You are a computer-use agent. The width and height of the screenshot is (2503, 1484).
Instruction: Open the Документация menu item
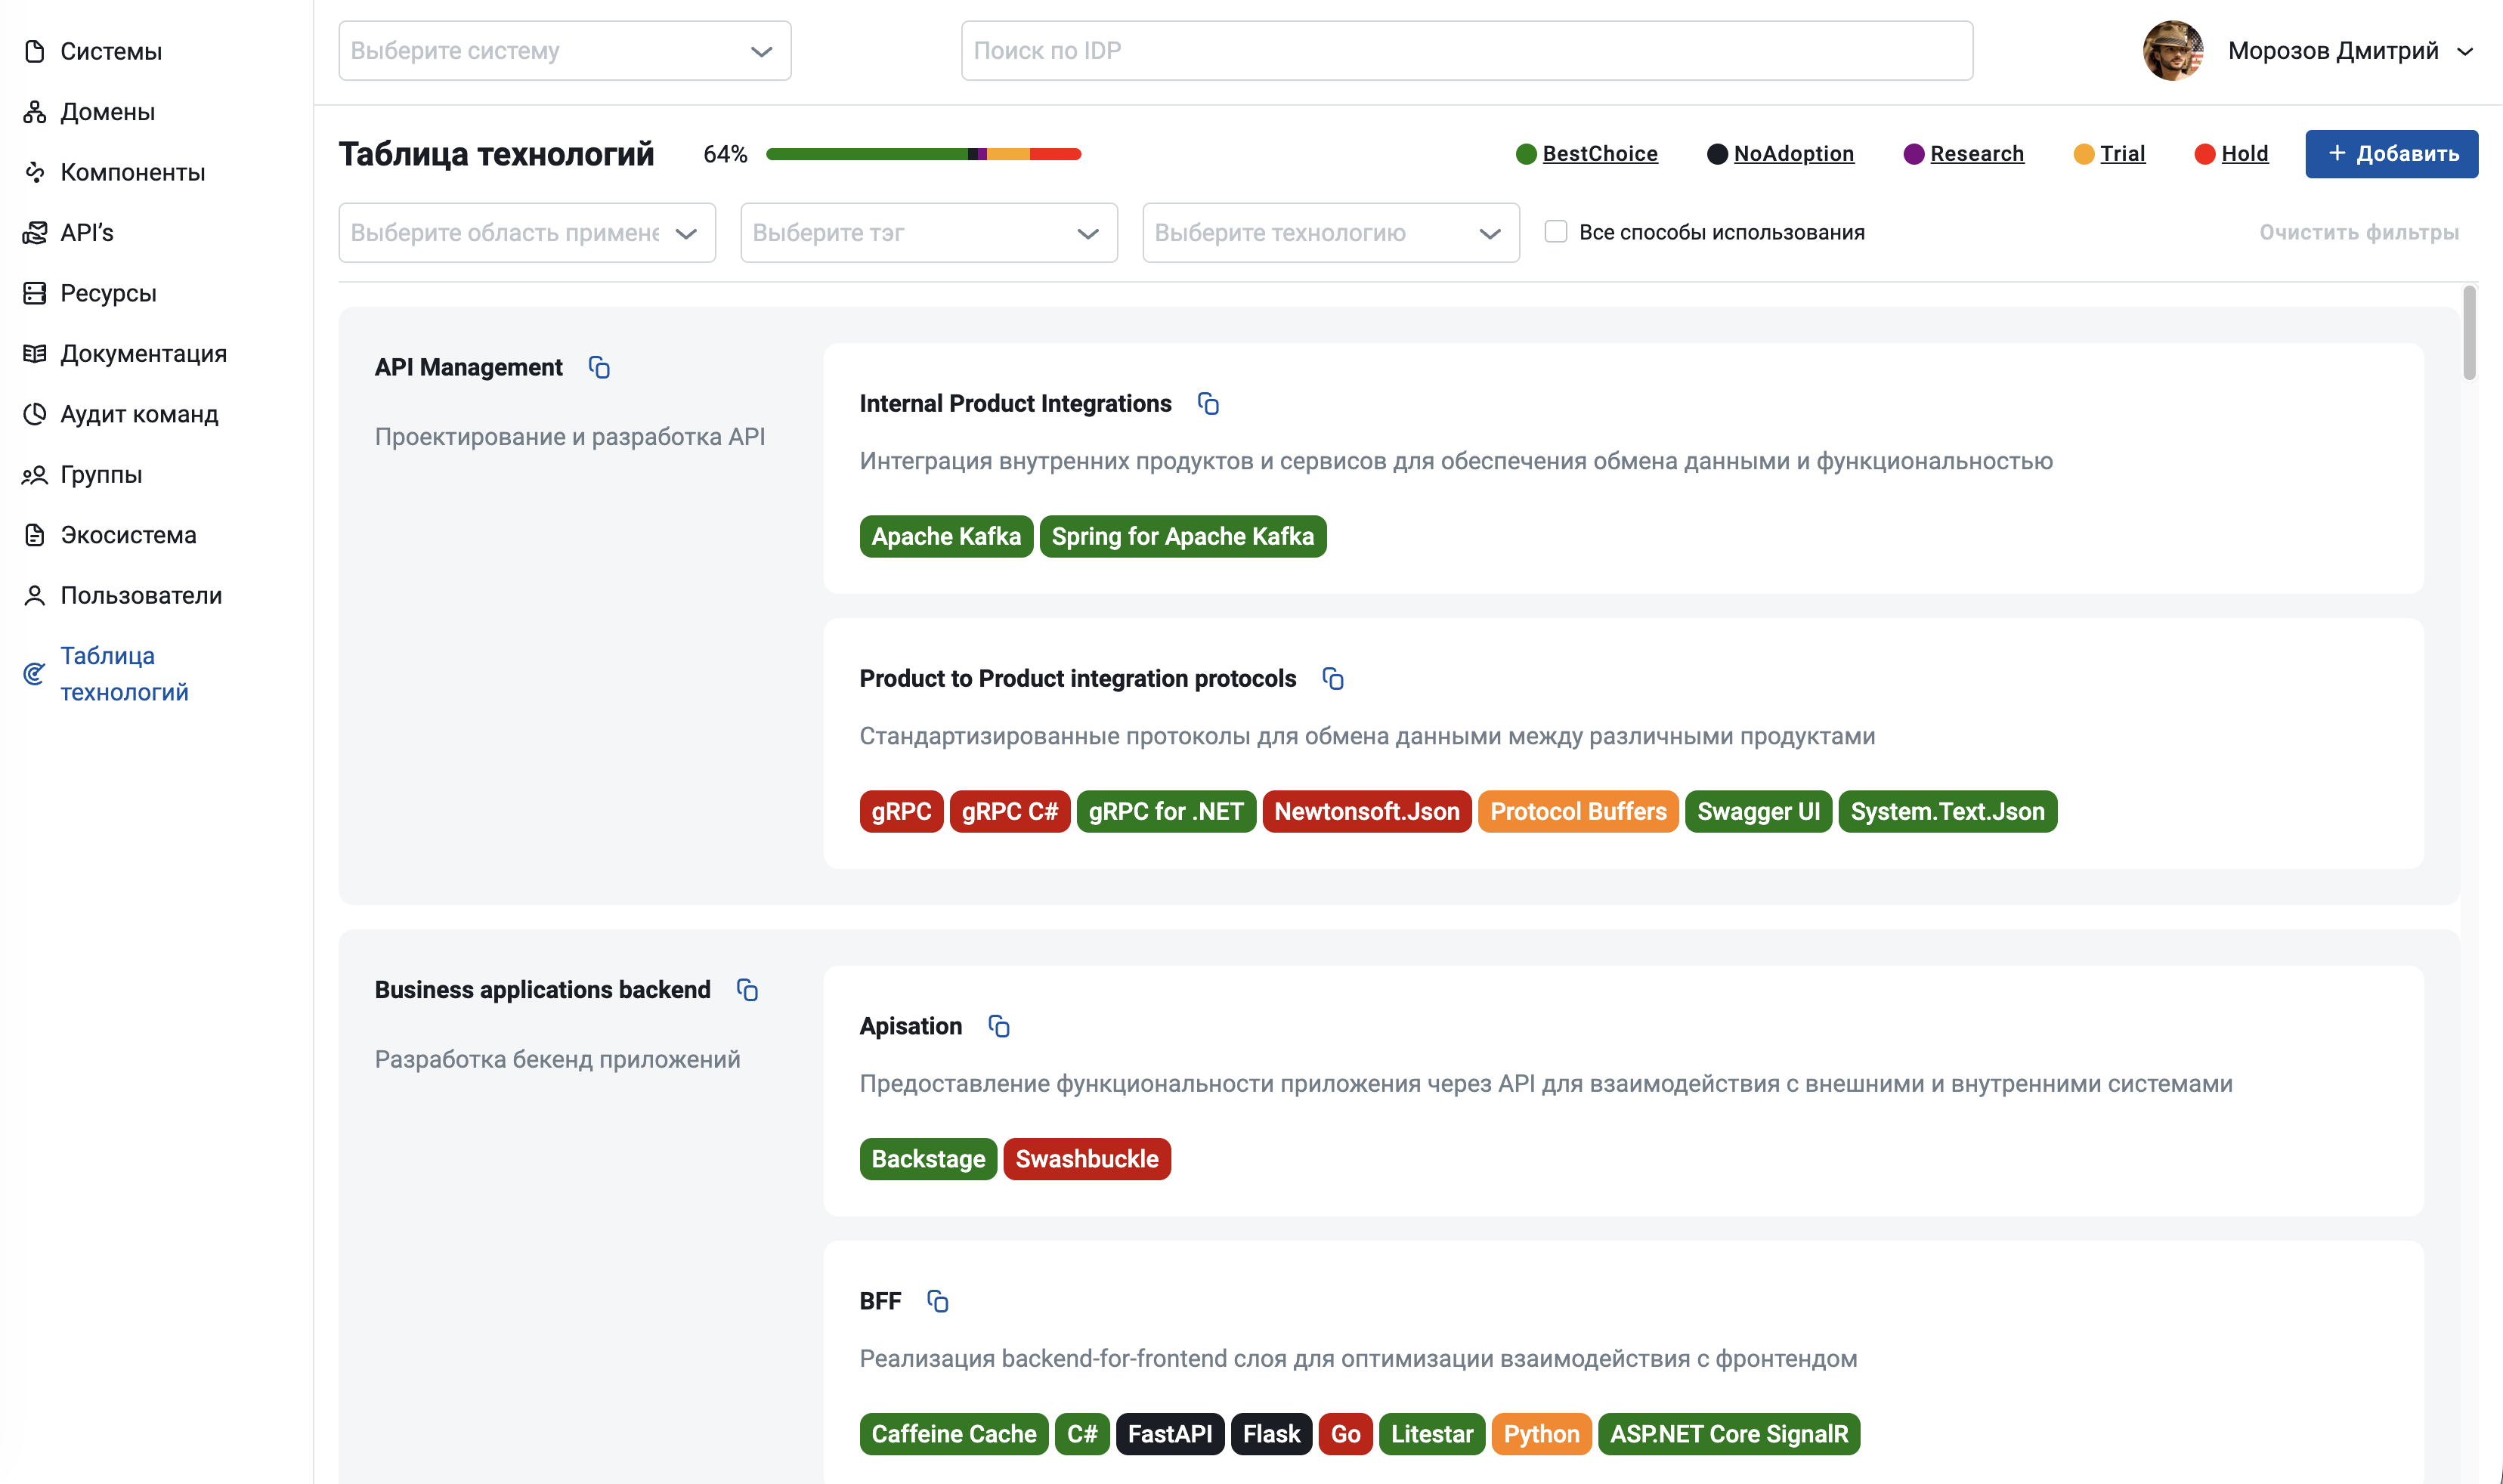tap(143, 353)
